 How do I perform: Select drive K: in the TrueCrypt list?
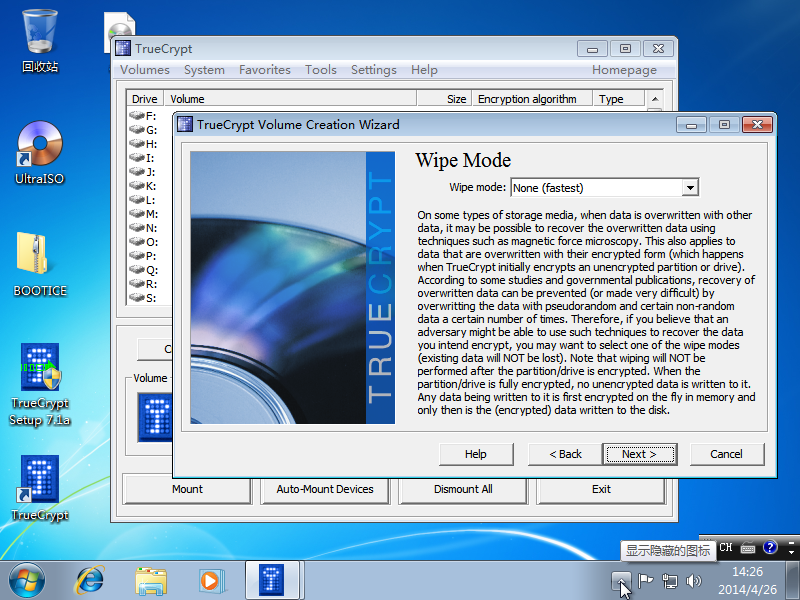point(143,186)
